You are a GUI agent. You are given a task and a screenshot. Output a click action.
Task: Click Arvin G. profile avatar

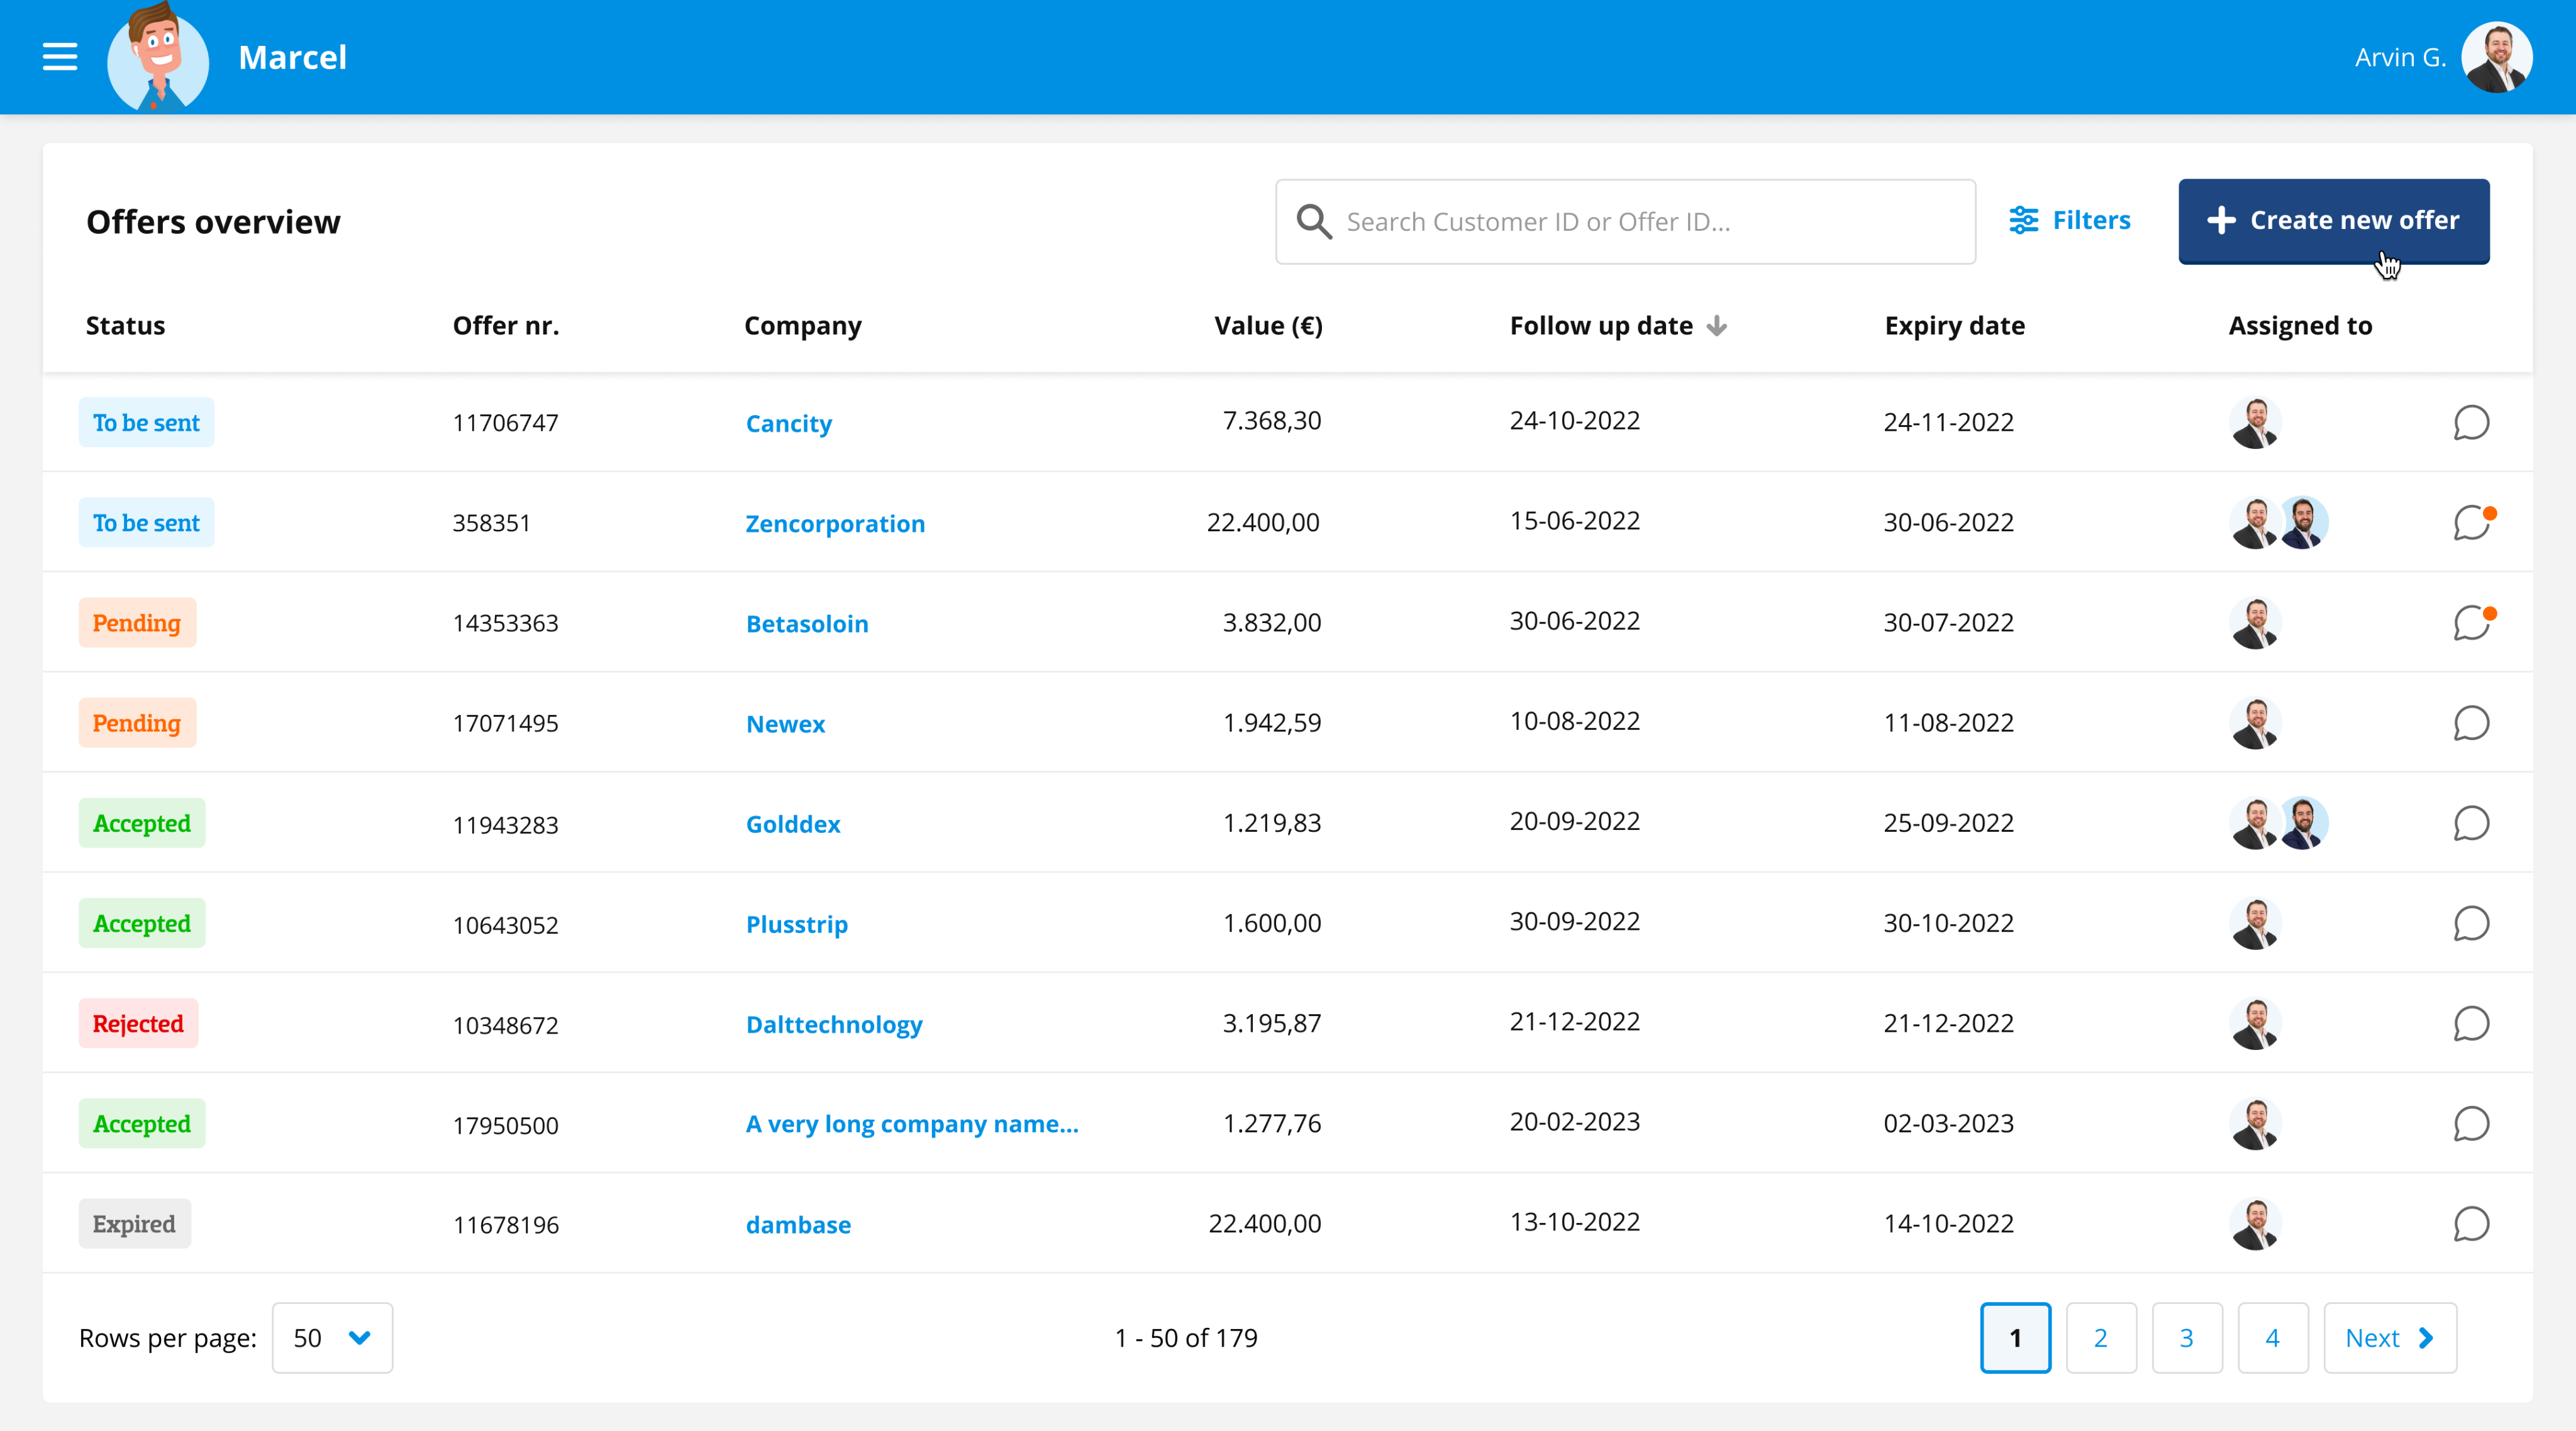pyautogui.click(x=2496, y=57)
